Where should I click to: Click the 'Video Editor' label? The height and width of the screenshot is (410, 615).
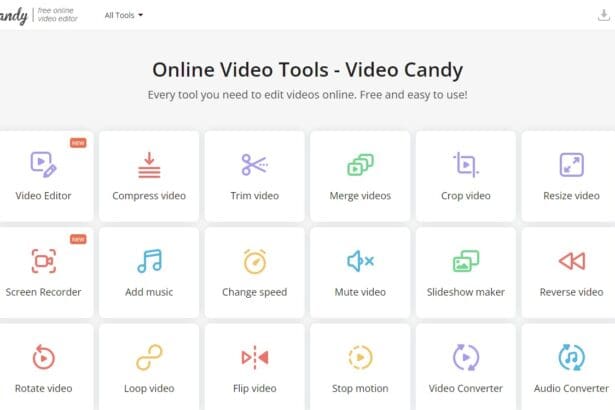coord(43,195)
